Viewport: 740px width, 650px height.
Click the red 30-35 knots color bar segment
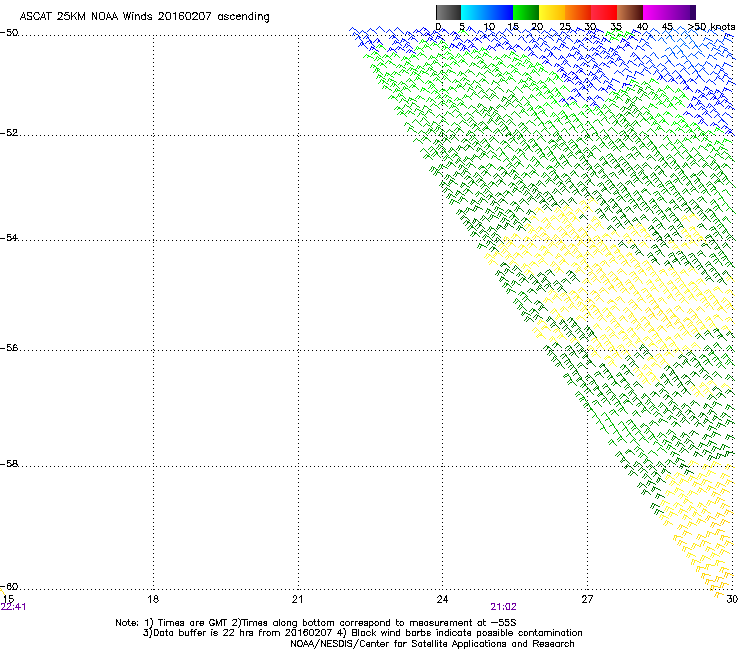point(604,12)
